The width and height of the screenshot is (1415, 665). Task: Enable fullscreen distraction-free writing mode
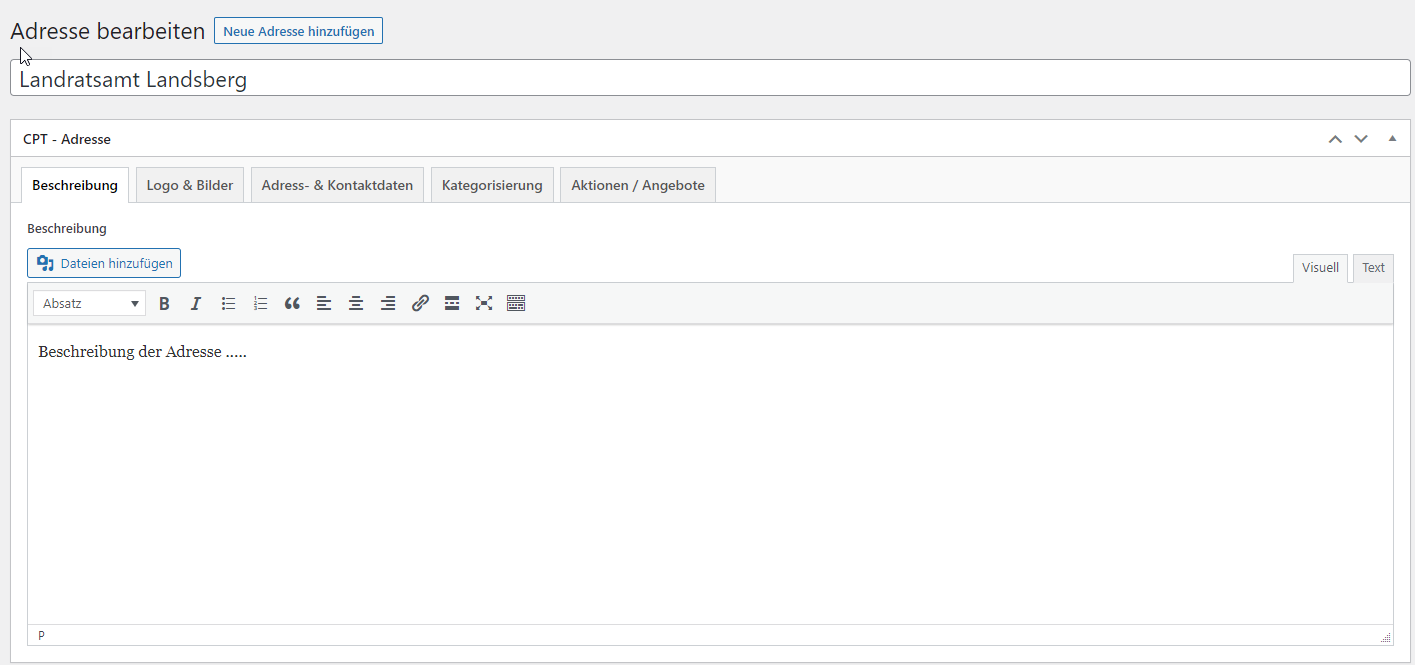pos(484,303)
